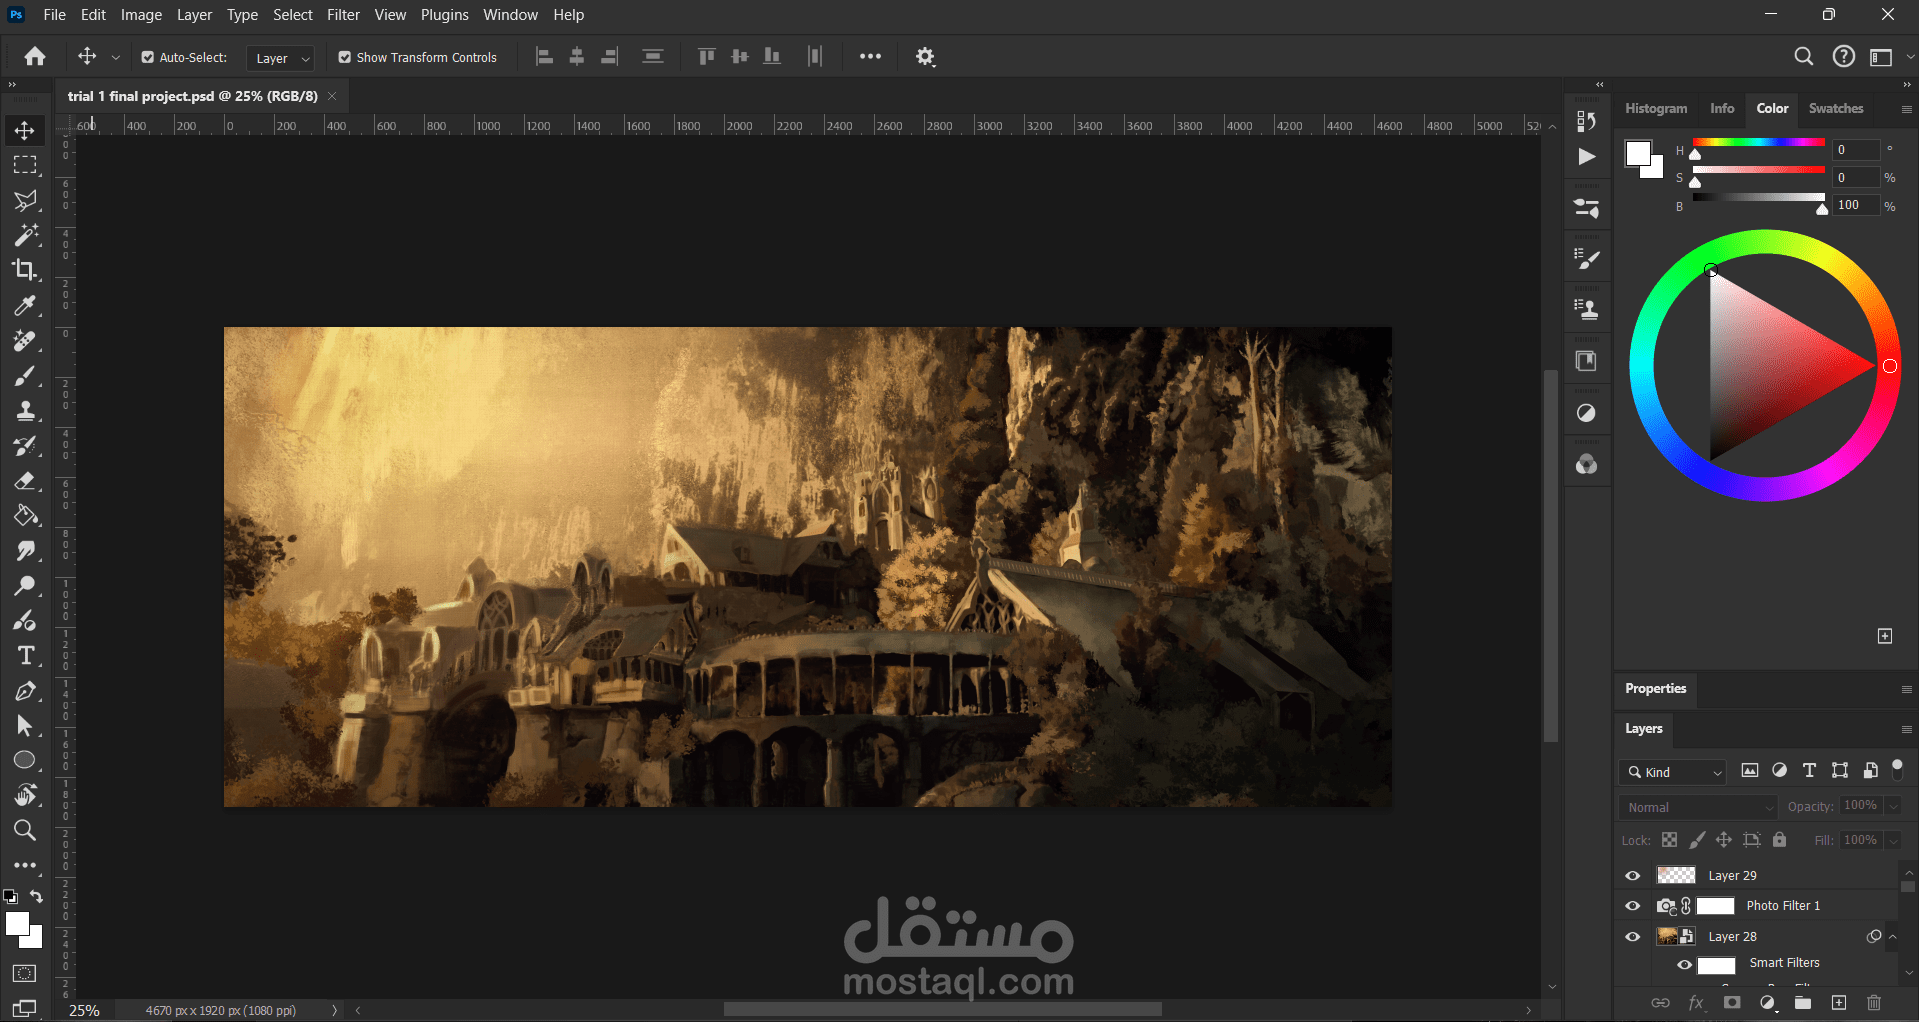Swap foreground and background colors
Image resolution: width=1919 pixels, height=1022 pixels.
37,896
